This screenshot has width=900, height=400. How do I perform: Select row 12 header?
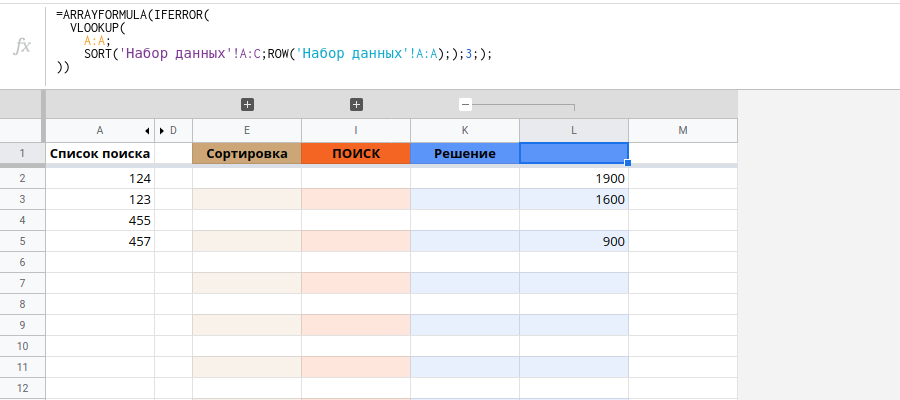[x=22, y=388]
